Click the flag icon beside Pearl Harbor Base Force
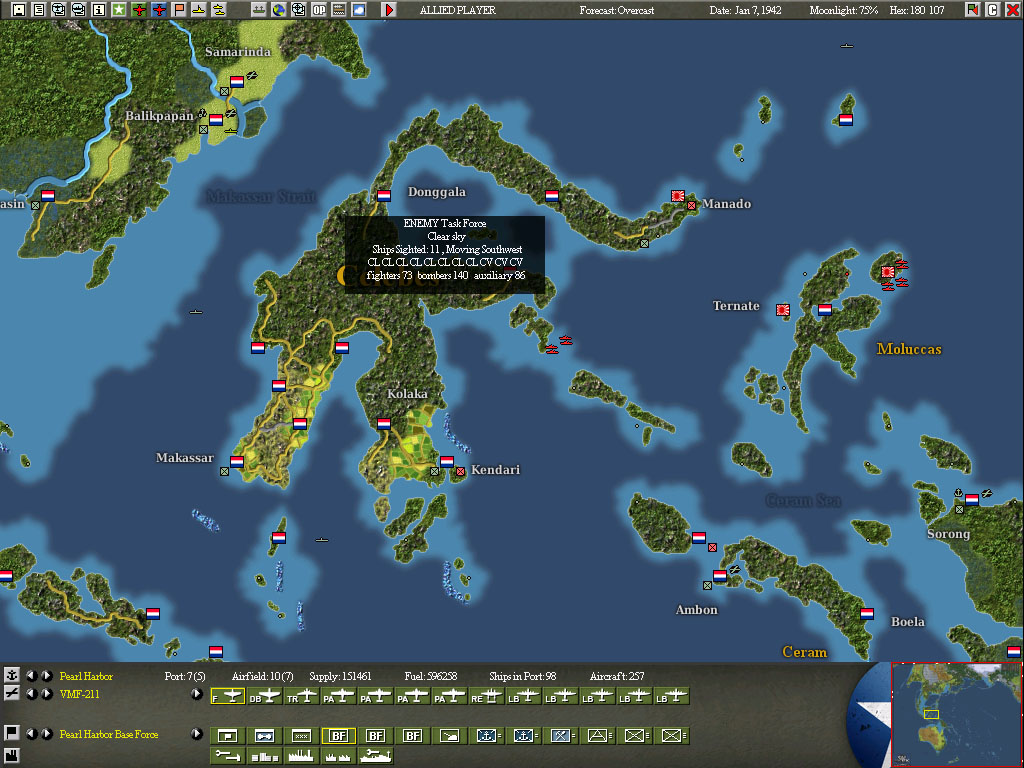The image size is (1024, 768). point(12,733)
